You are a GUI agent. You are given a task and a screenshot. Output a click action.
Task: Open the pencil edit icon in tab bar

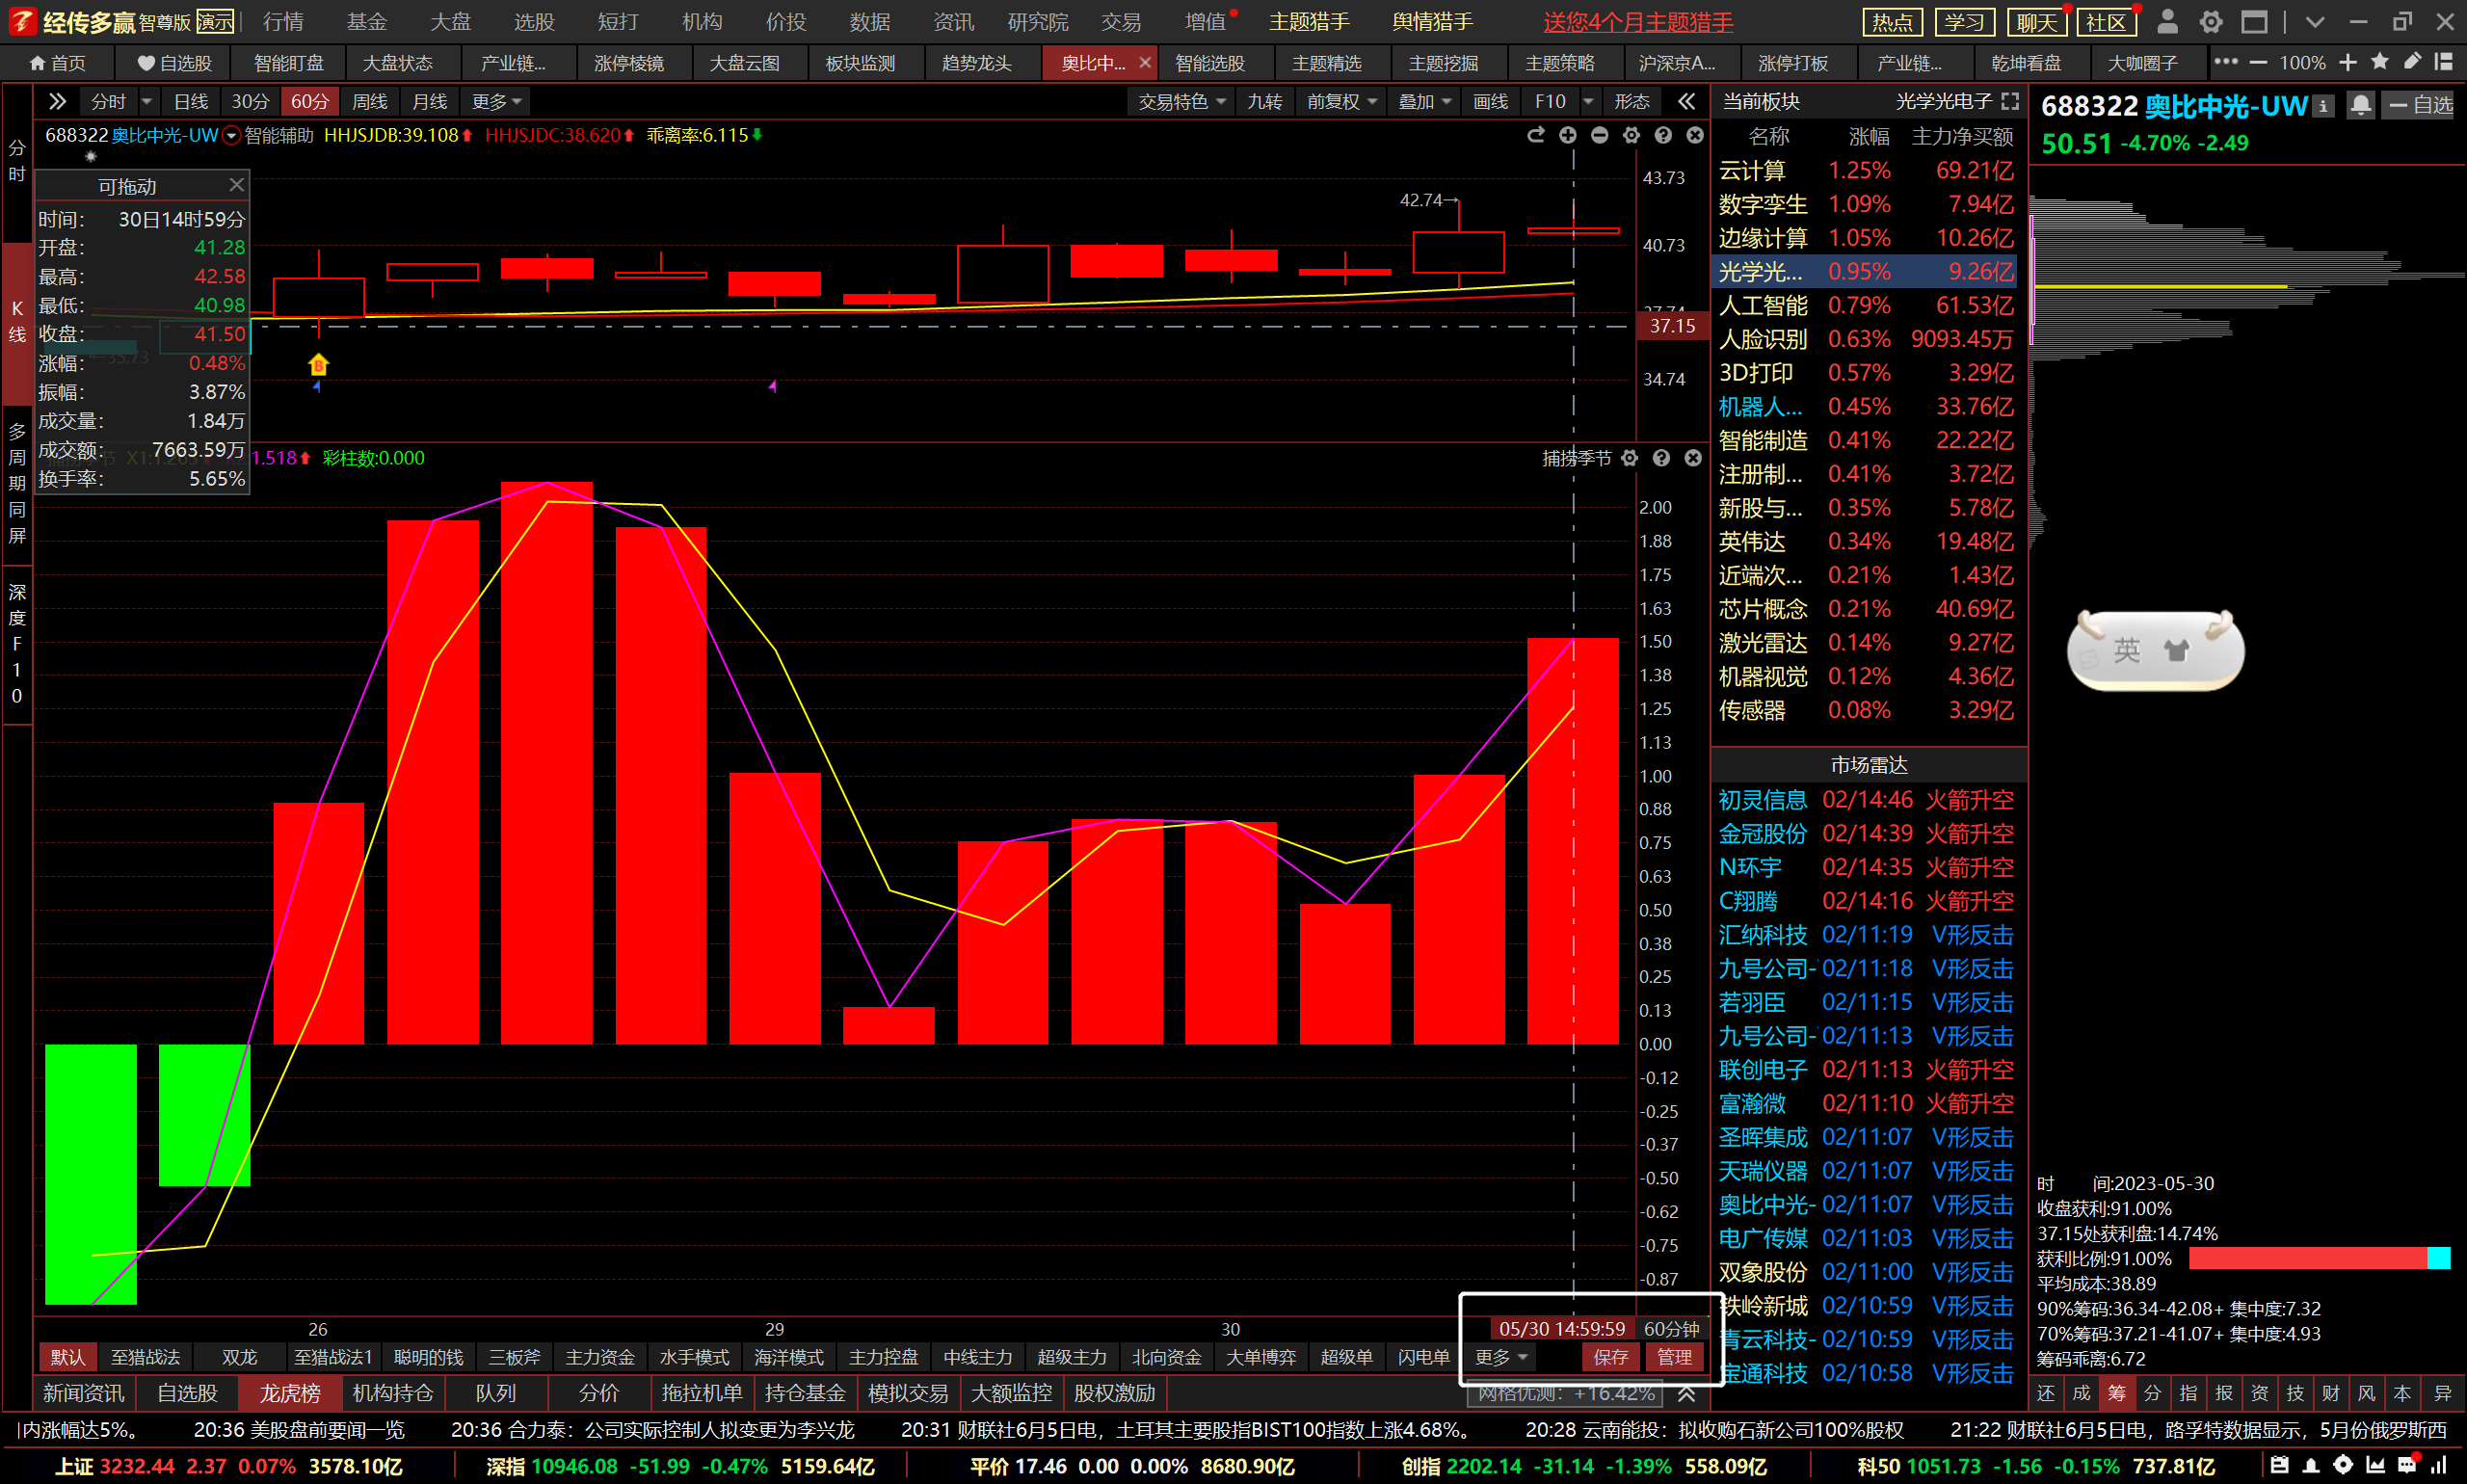pyautogui.click(x=2412, y=62)
